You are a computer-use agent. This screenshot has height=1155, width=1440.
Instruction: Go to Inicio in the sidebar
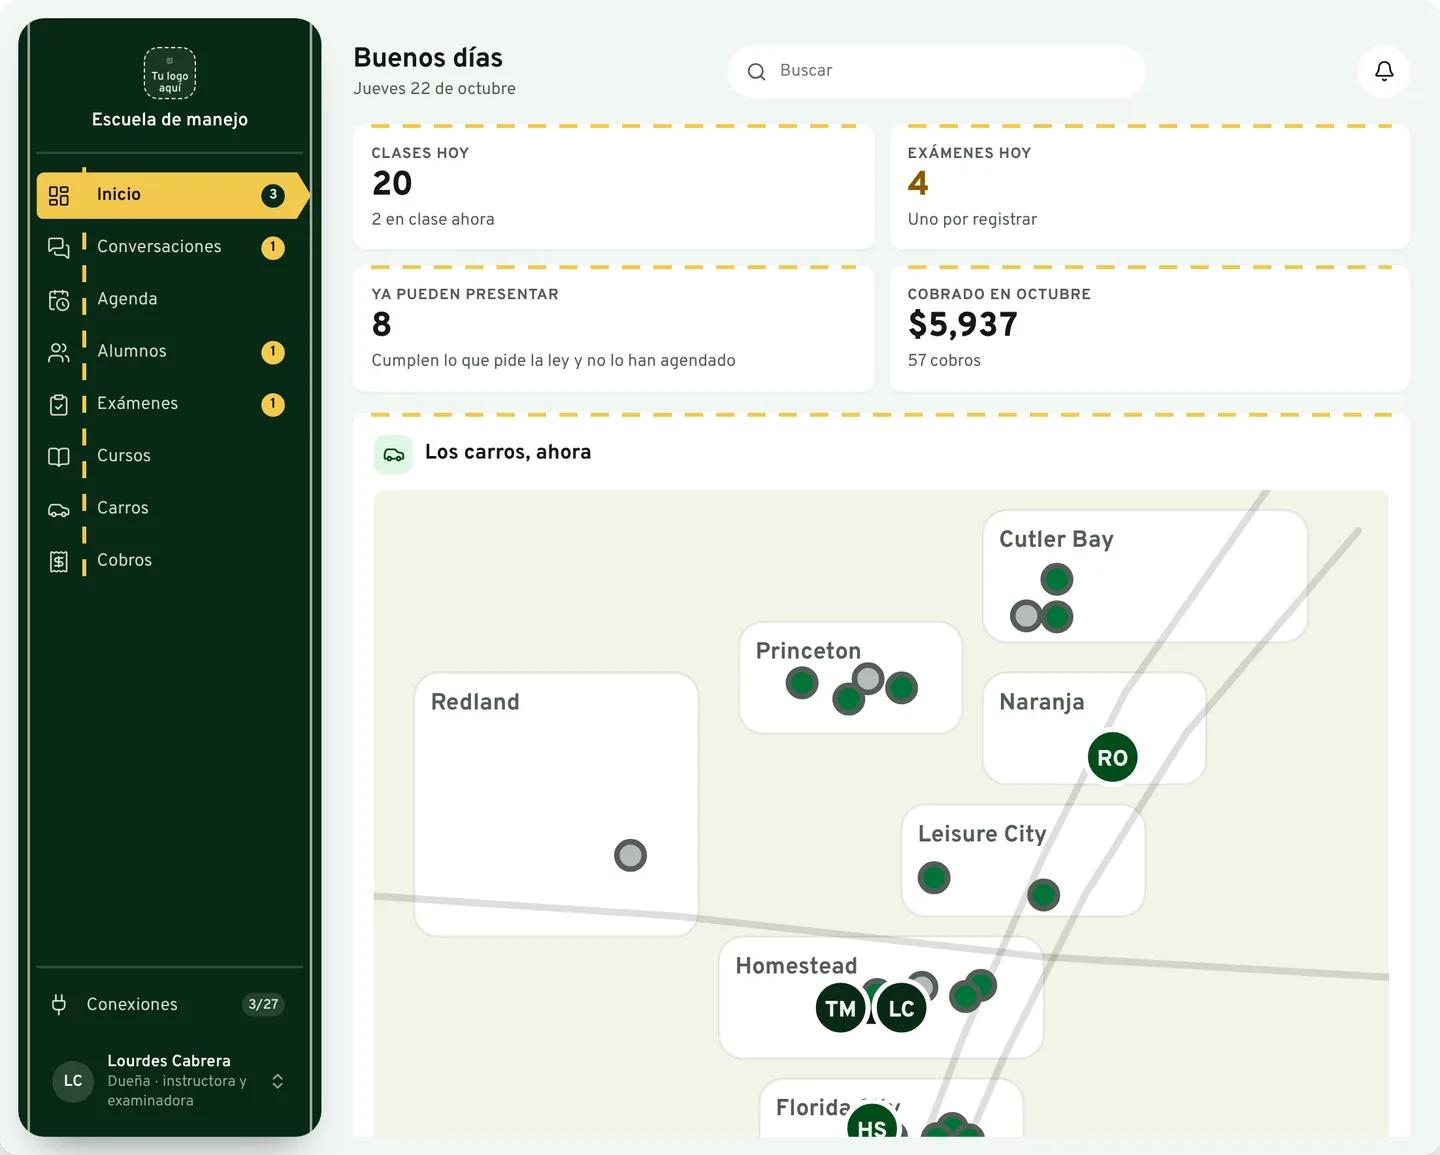pyautogui.click(x=172, y=195)
